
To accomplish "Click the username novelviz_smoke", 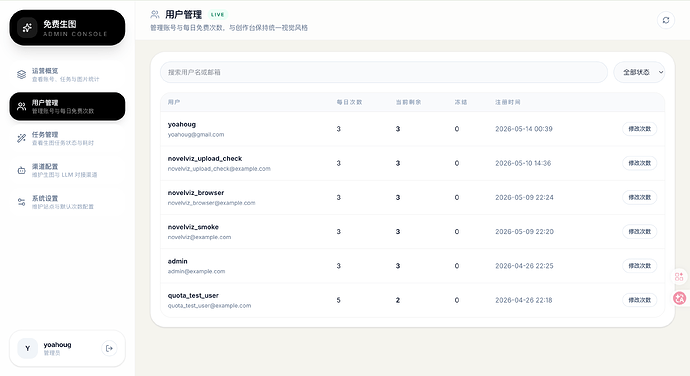I will click(x=193, y=227).
